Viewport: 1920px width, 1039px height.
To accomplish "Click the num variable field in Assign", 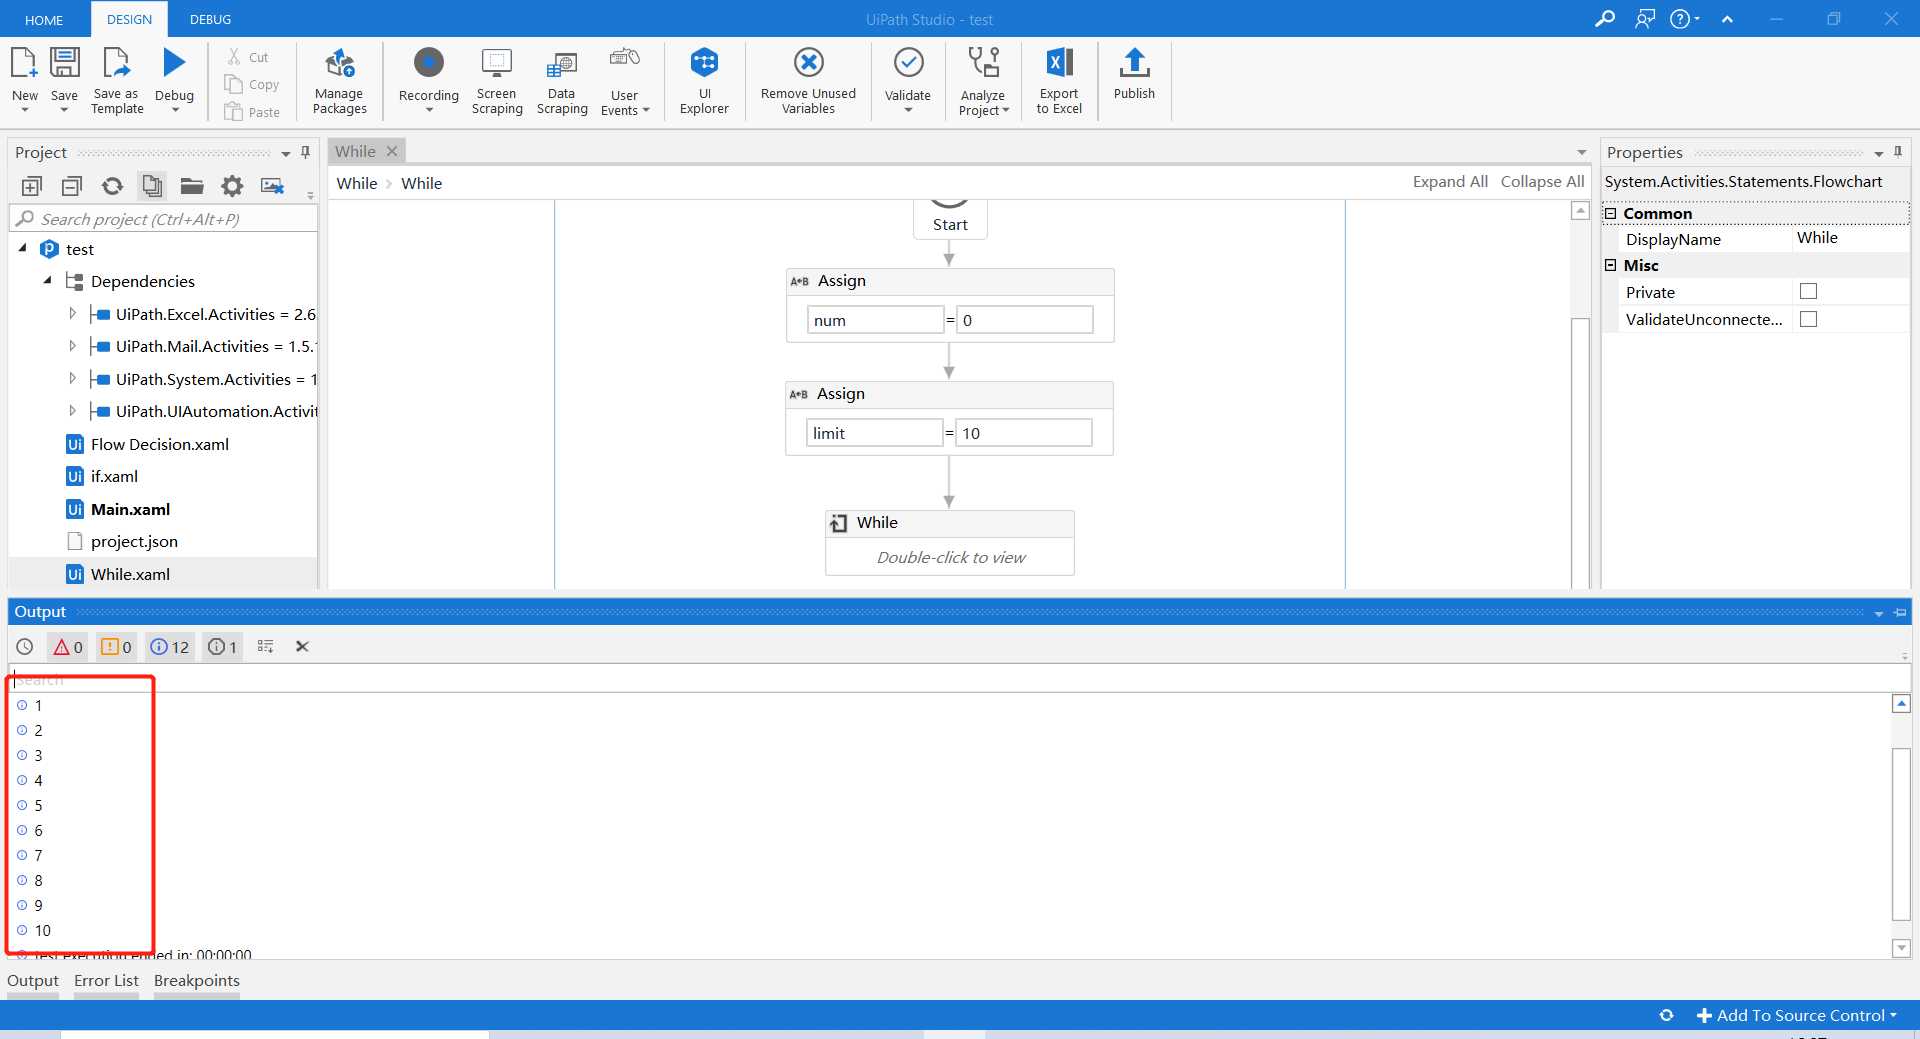I will point(875,320).
